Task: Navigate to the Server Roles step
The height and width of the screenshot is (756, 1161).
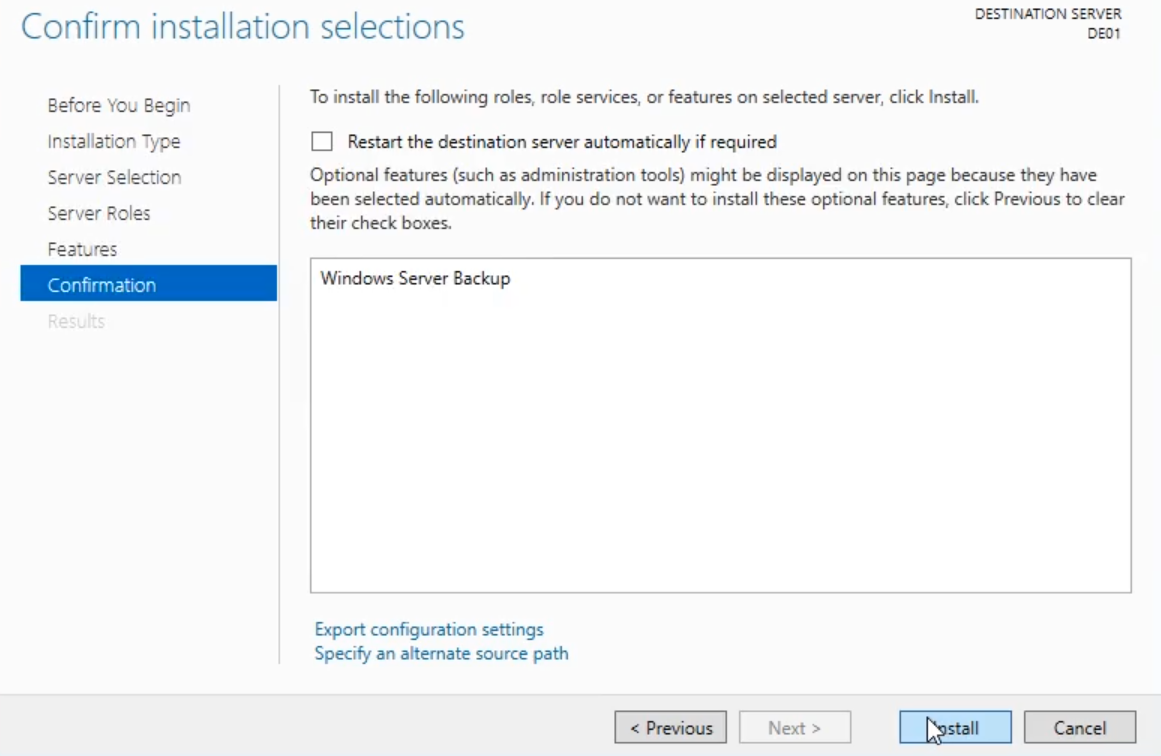Action: (98, 213)
